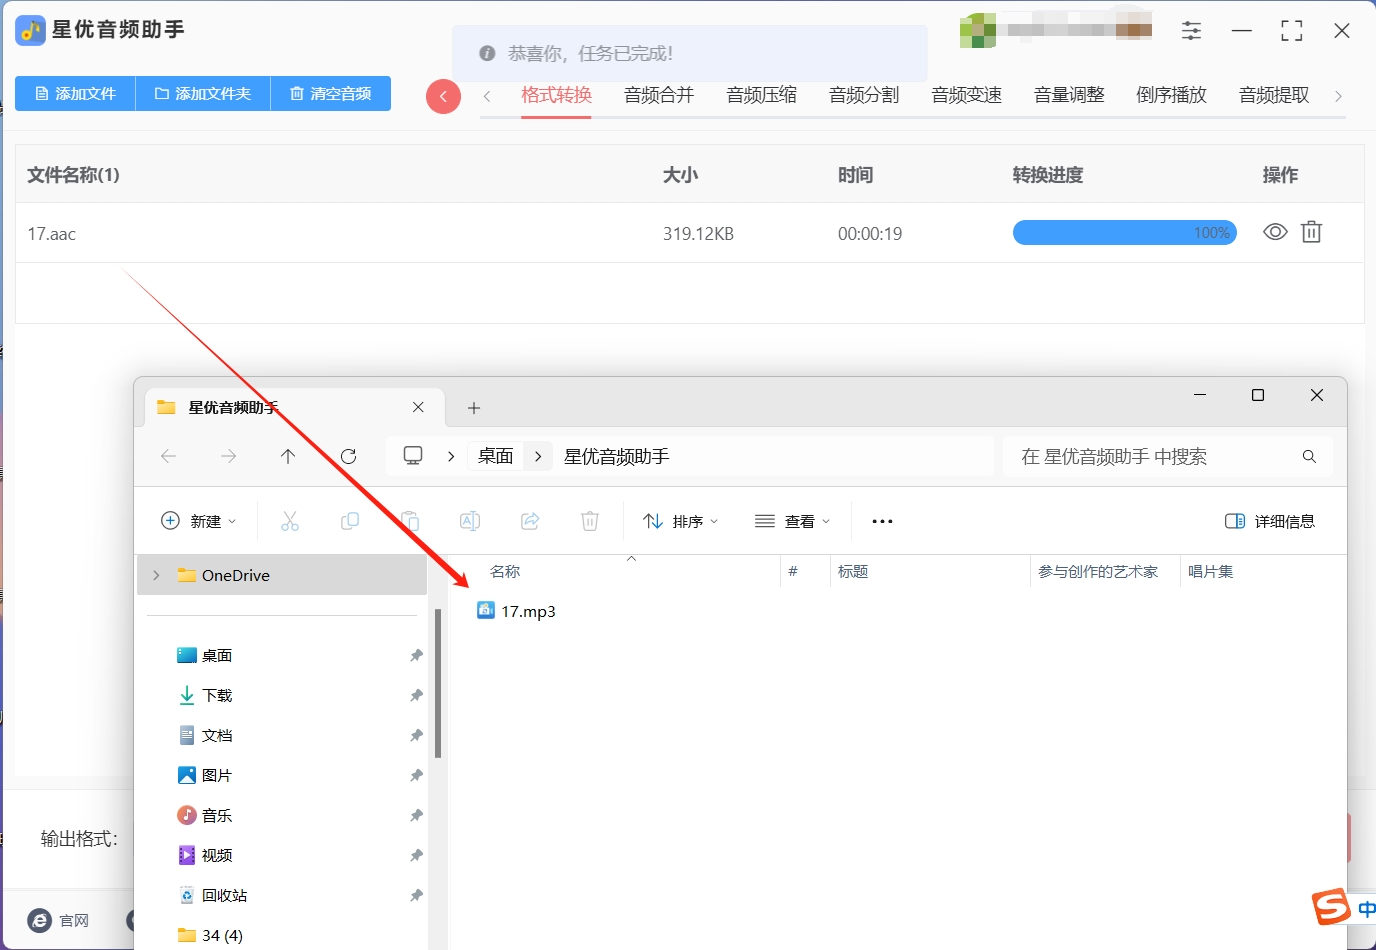Open 图片 in the navigation pane

217,775
